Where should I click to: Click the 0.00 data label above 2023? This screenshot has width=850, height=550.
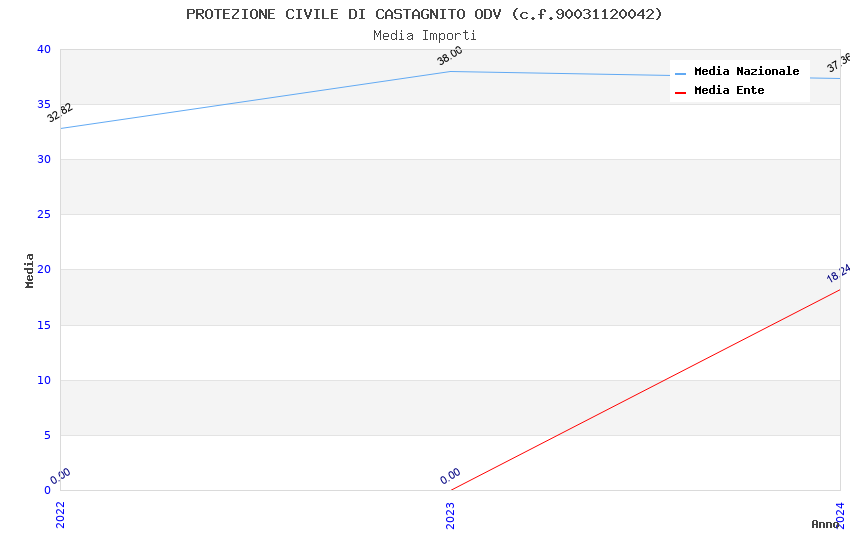pos(450,476)
